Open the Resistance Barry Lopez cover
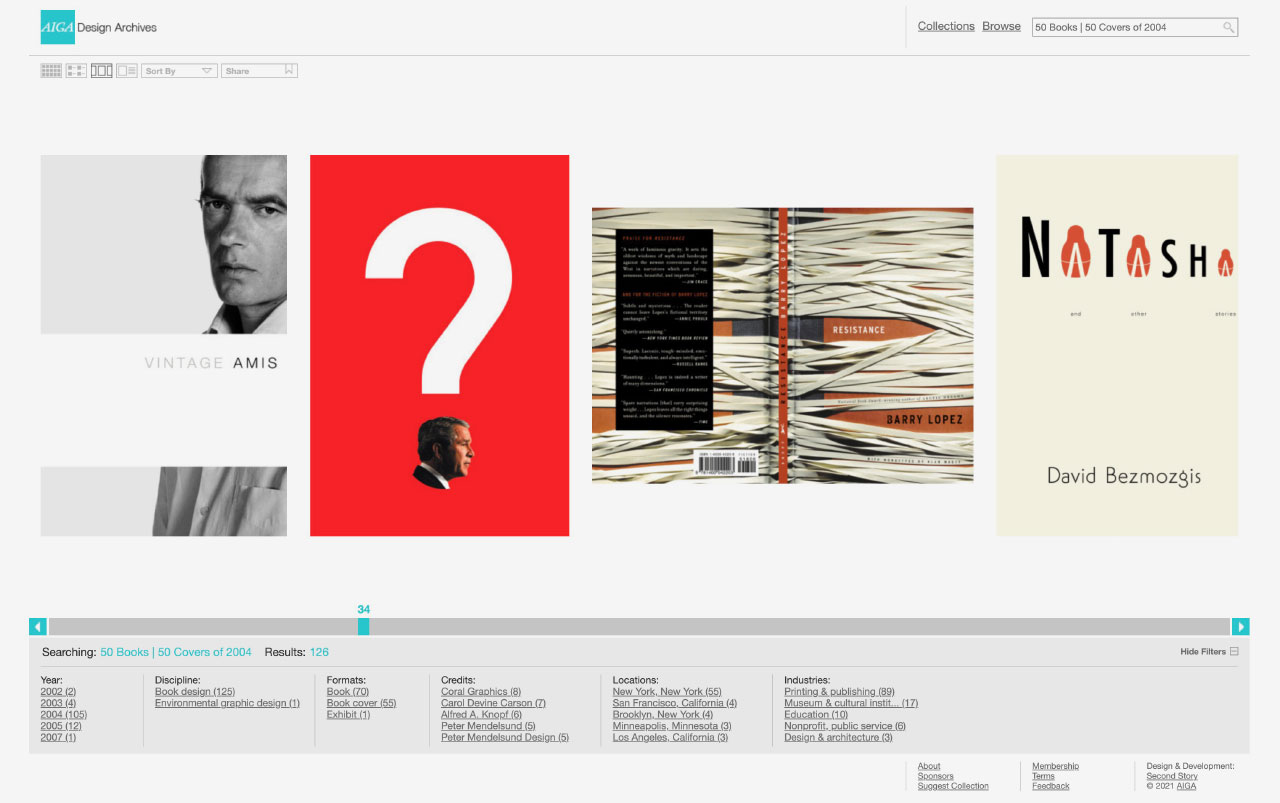Screen dimensions: 1280x803 (782, 345)
